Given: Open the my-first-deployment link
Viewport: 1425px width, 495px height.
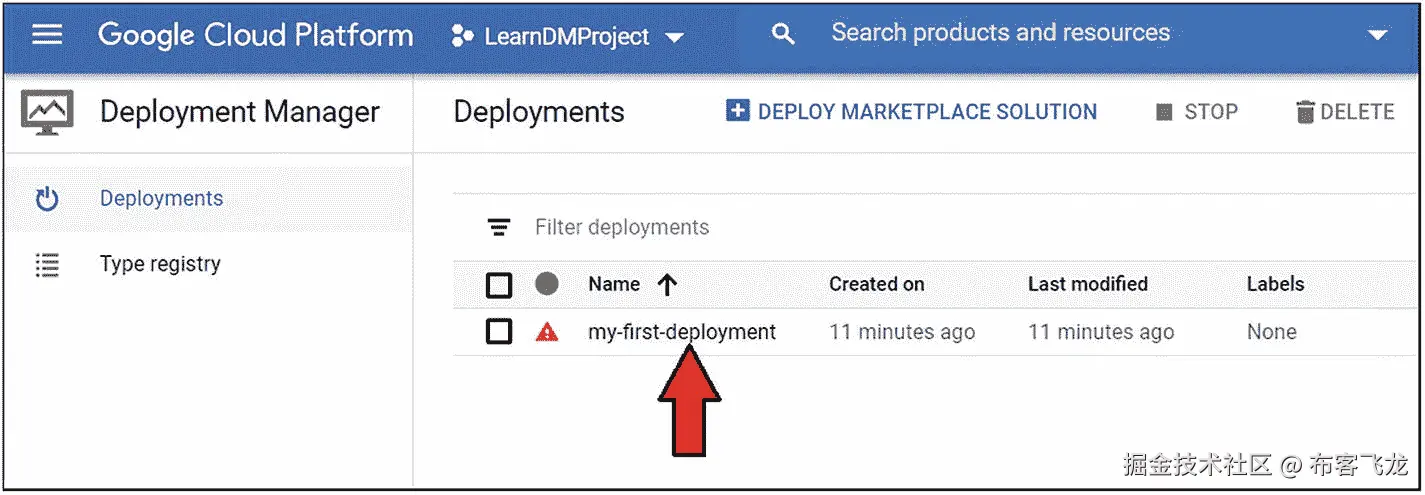Looking at the screenshot, I should coord(681,332).
